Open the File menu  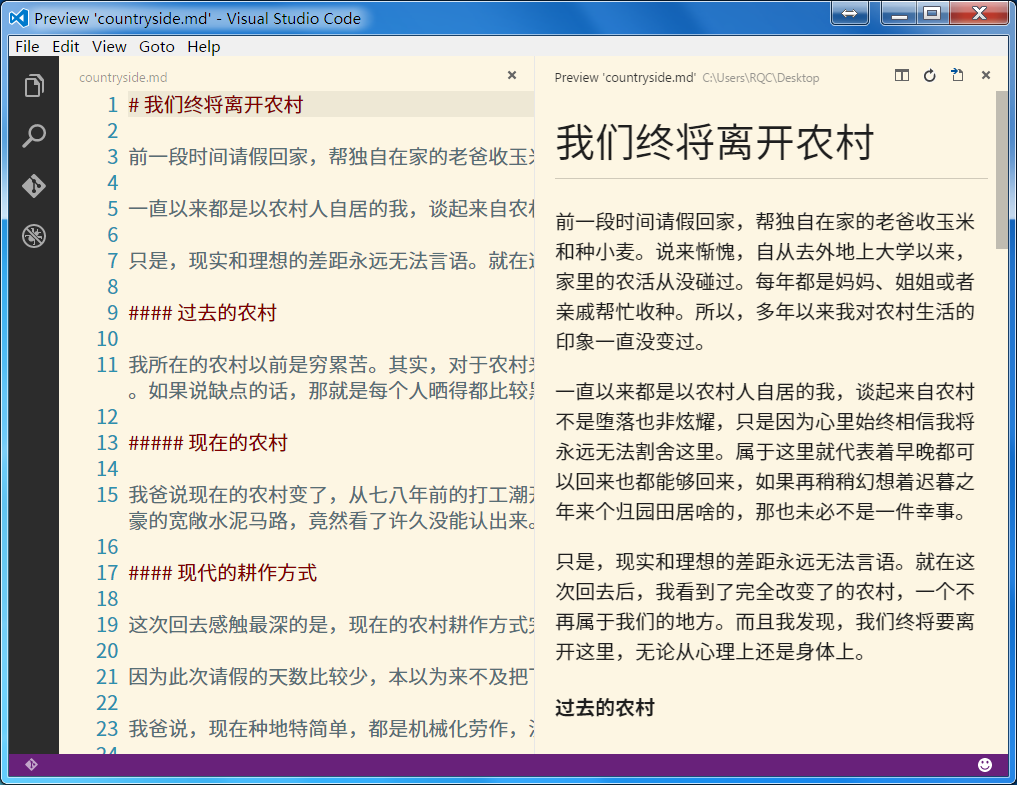click(x=27, y=47)
